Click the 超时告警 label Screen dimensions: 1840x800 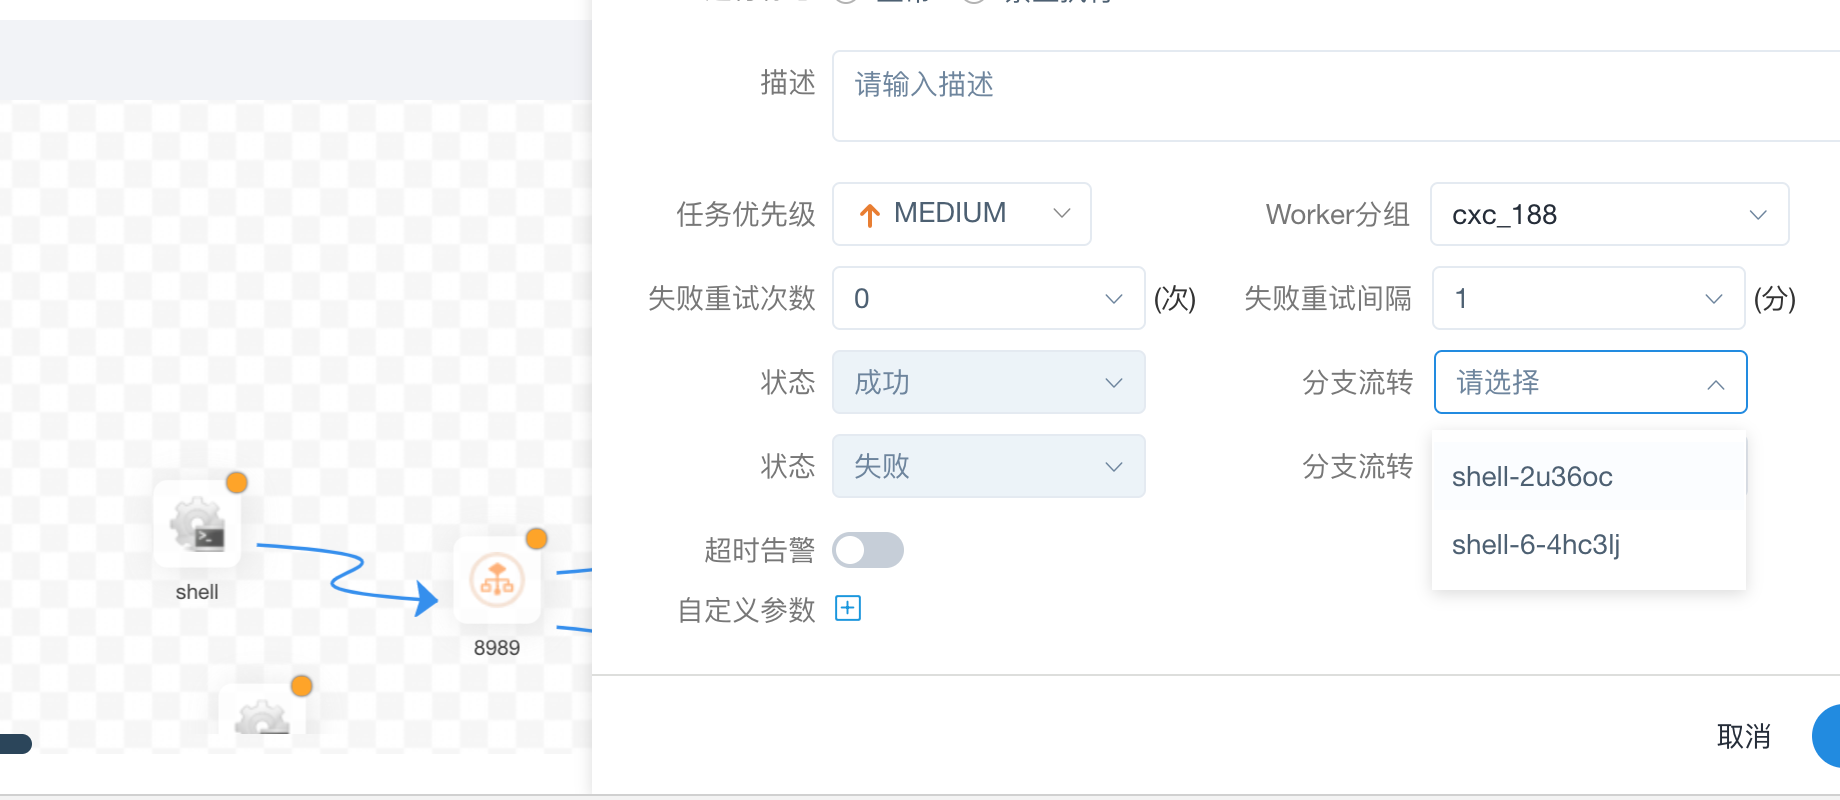(760, 550)
